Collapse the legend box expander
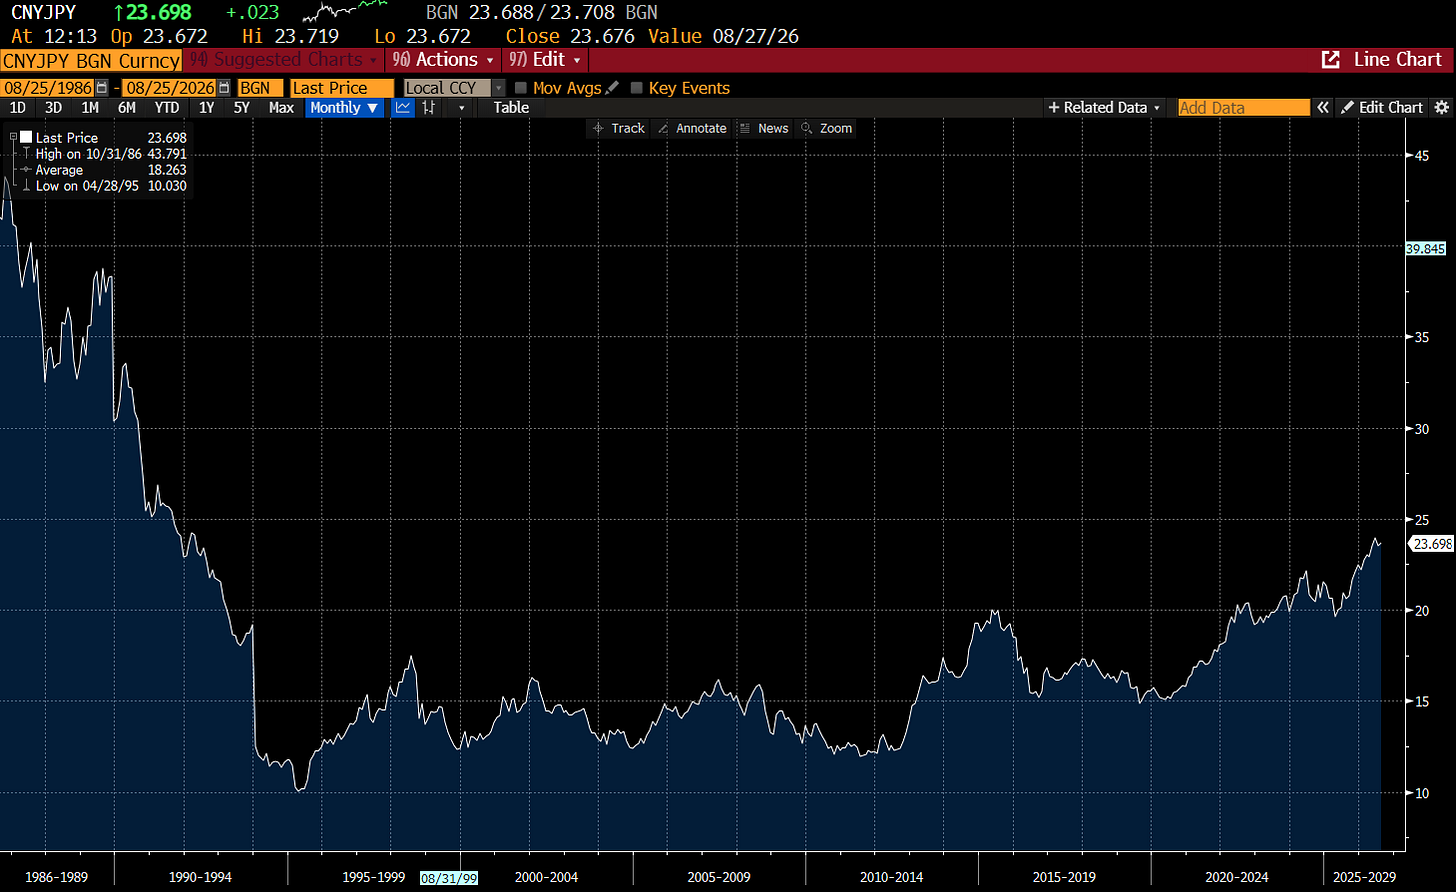This screenshot has height=892, width=1456. [13, 136]
